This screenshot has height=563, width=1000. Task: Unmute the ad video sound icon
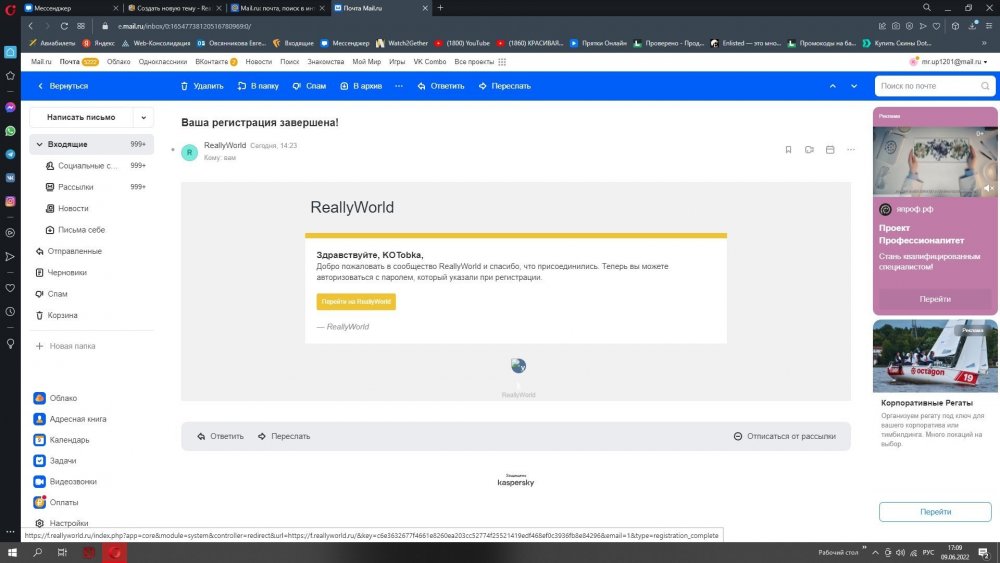click(988, 188)
